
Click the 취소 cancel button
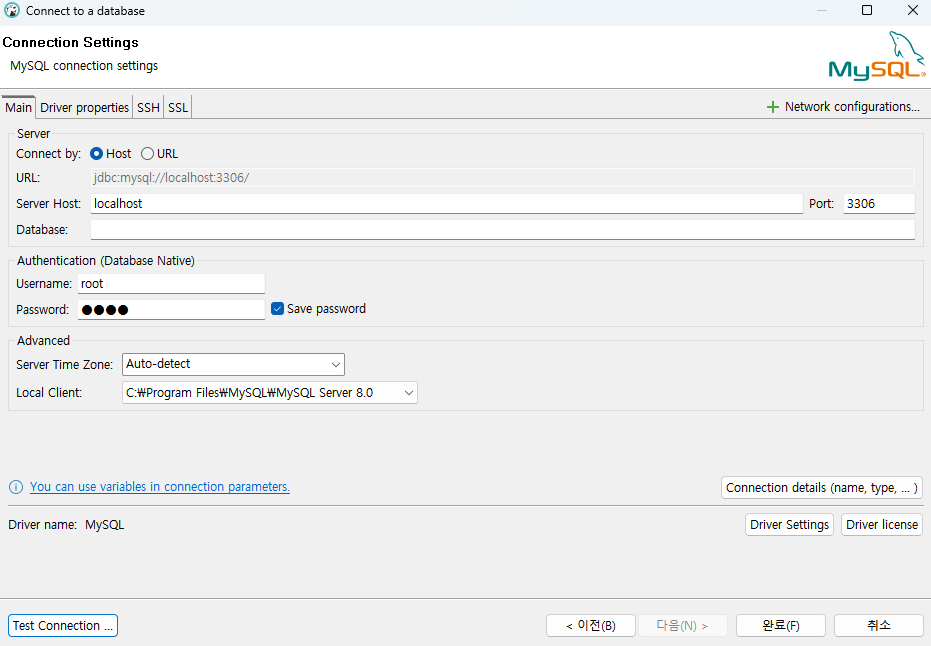pyautogui.click(x=879, y=625)
